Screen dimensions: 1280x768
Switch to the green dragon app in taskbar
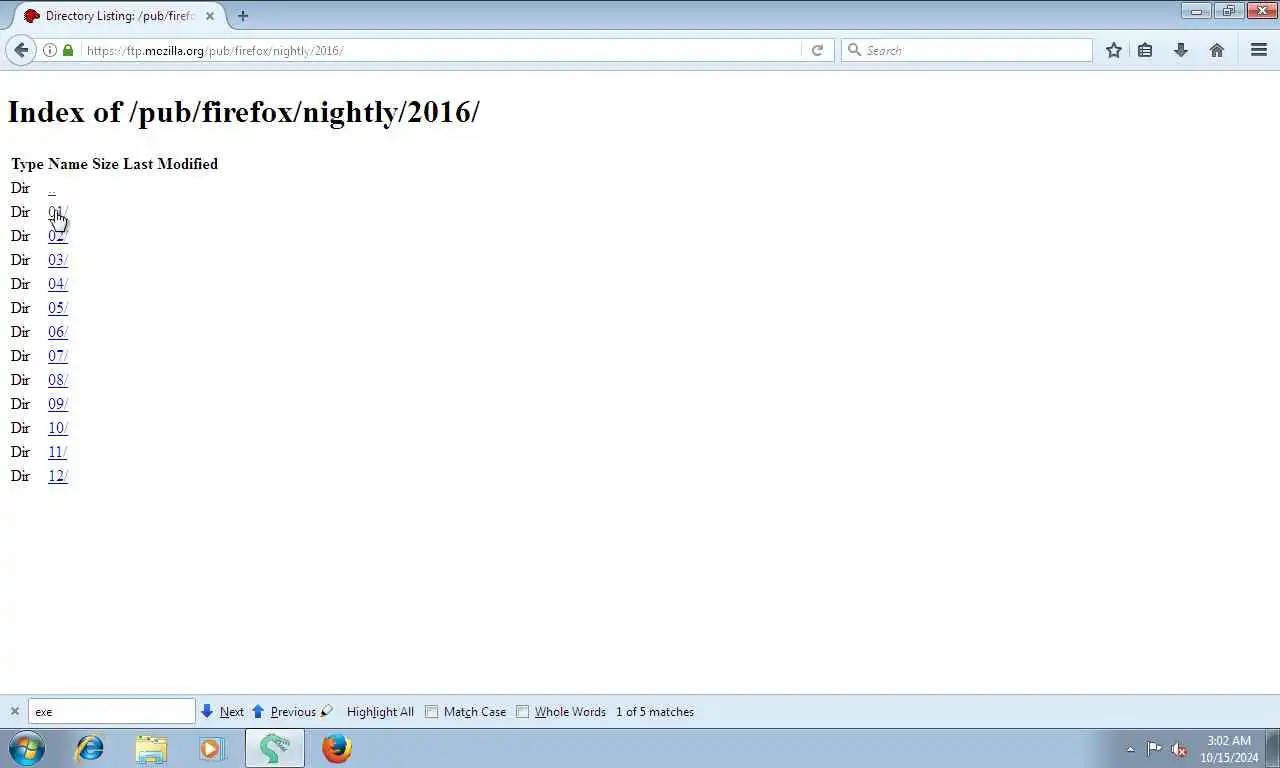(275, 748)
